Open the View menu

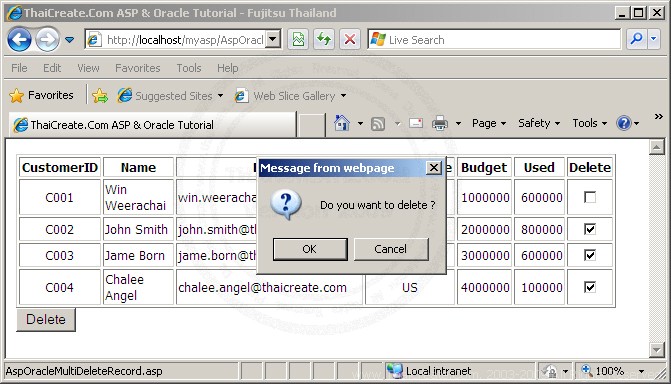(88, 68)
